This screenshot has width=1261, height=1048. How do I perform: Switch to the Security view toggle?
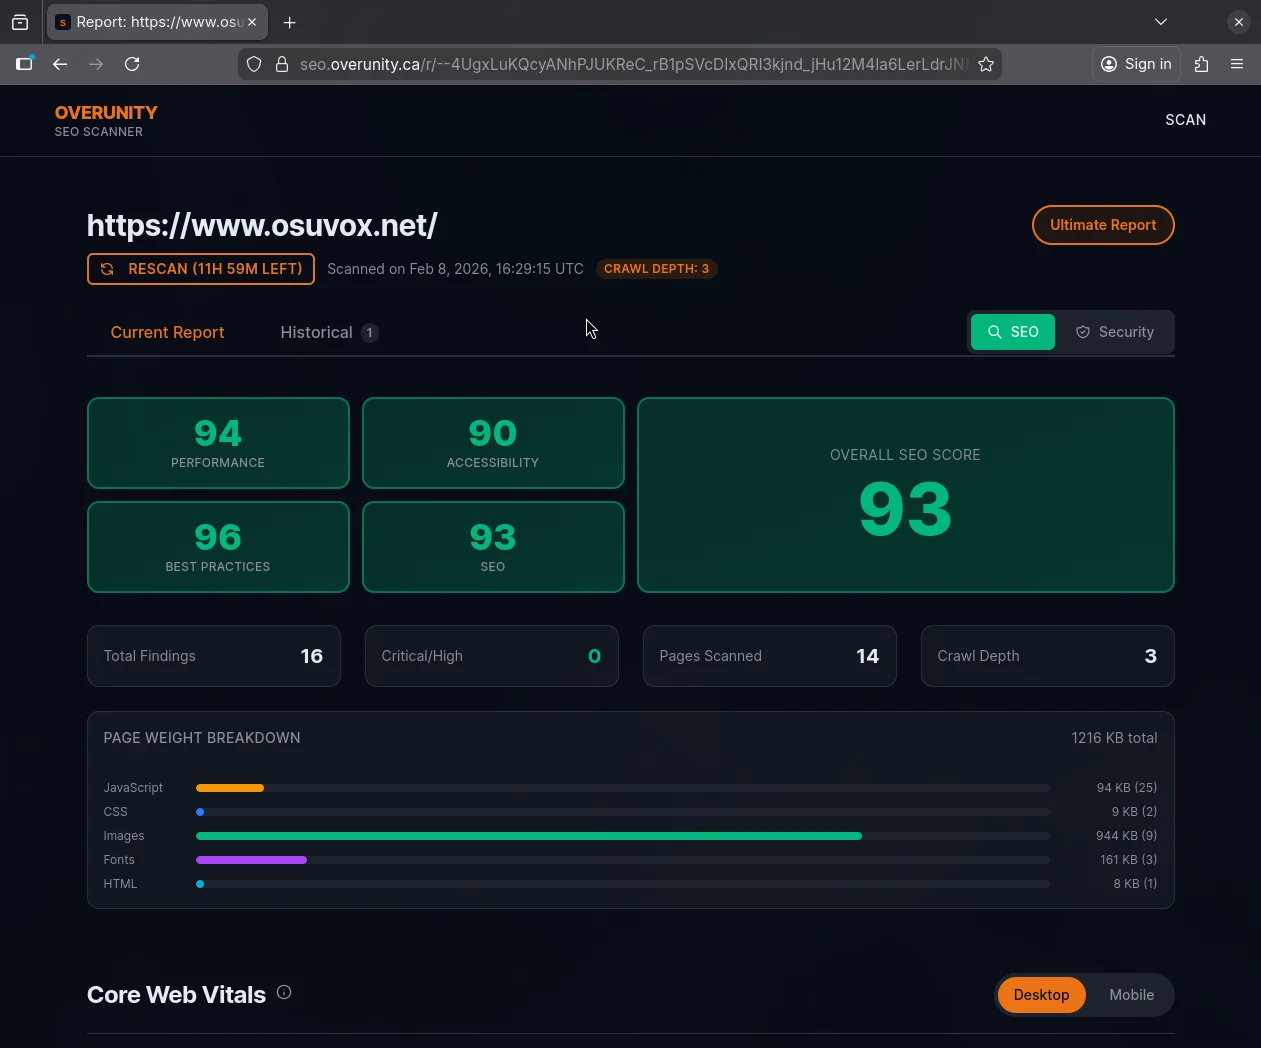(x=1114, y=332)
